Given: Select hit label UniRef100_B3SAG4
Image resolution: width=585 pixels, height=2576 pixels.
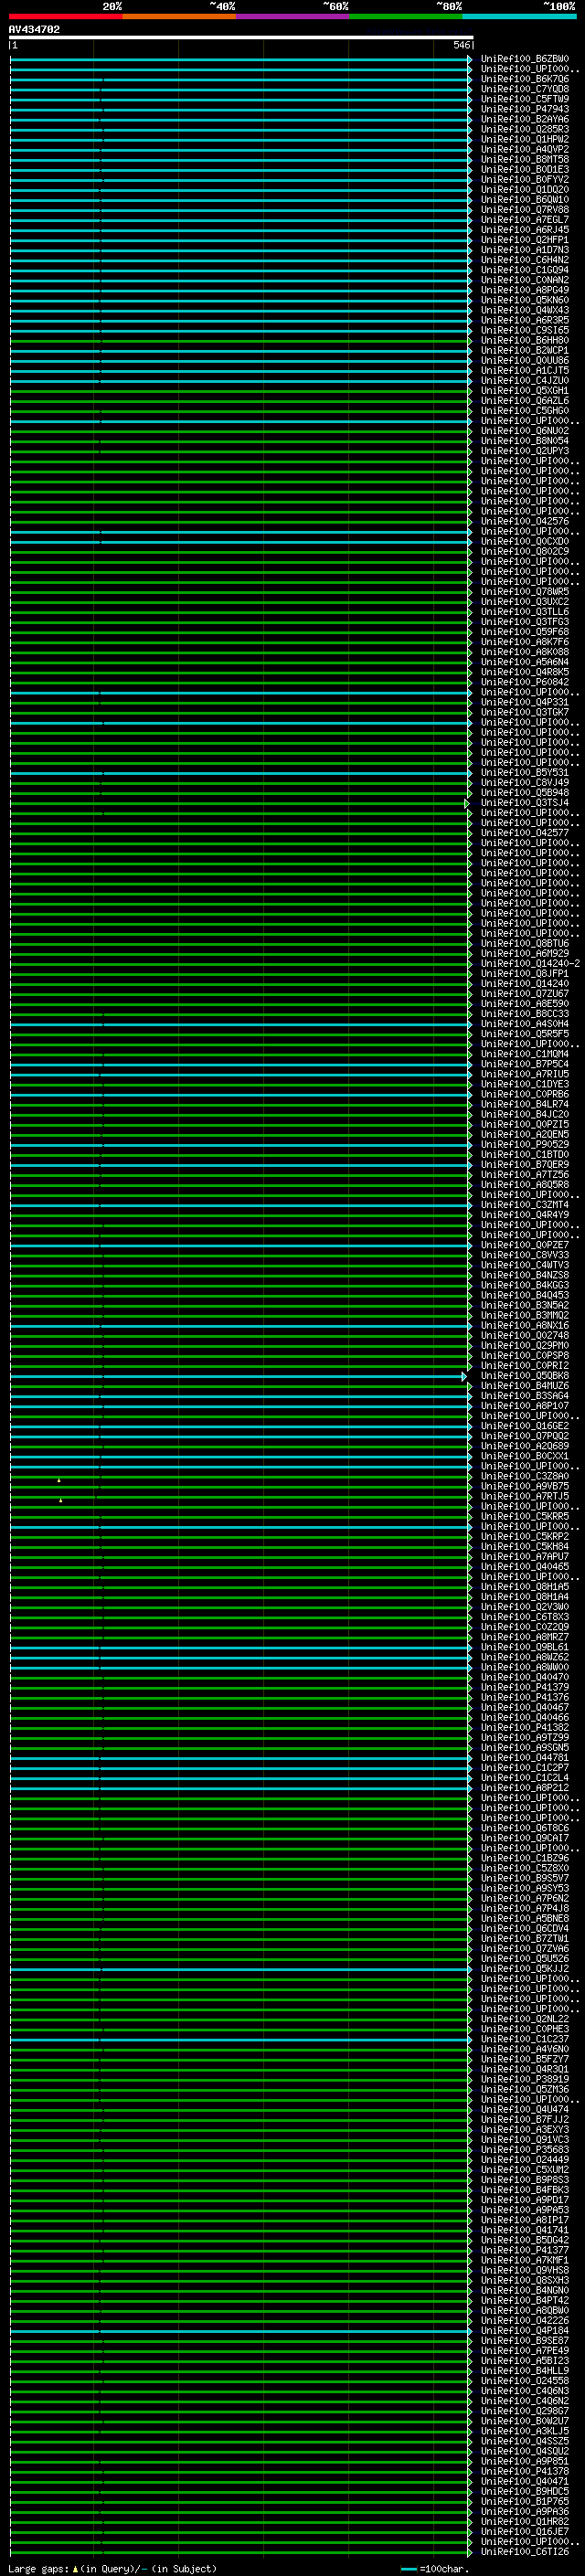Looking at the screenshot, I should (x=525, y=1395).
